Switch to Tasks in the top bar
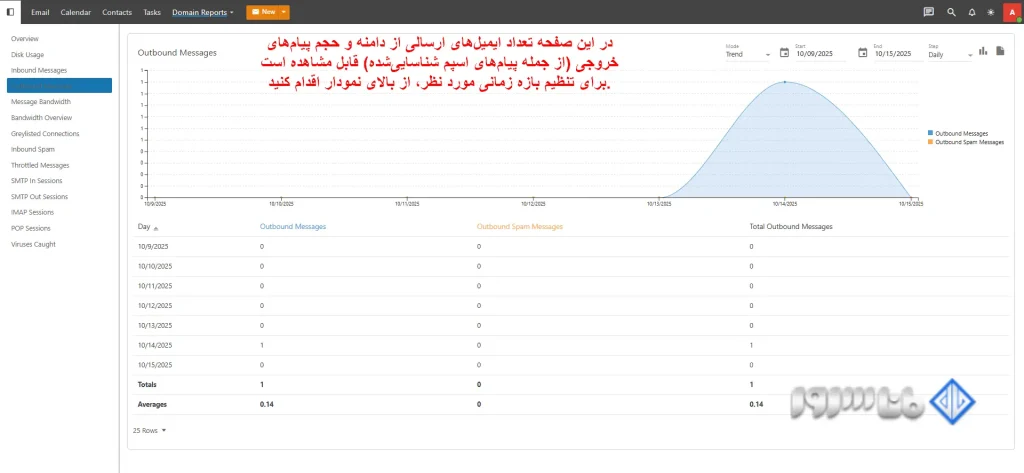Image resolution: width=1024 pixels, height=473 pixels. 152,12
